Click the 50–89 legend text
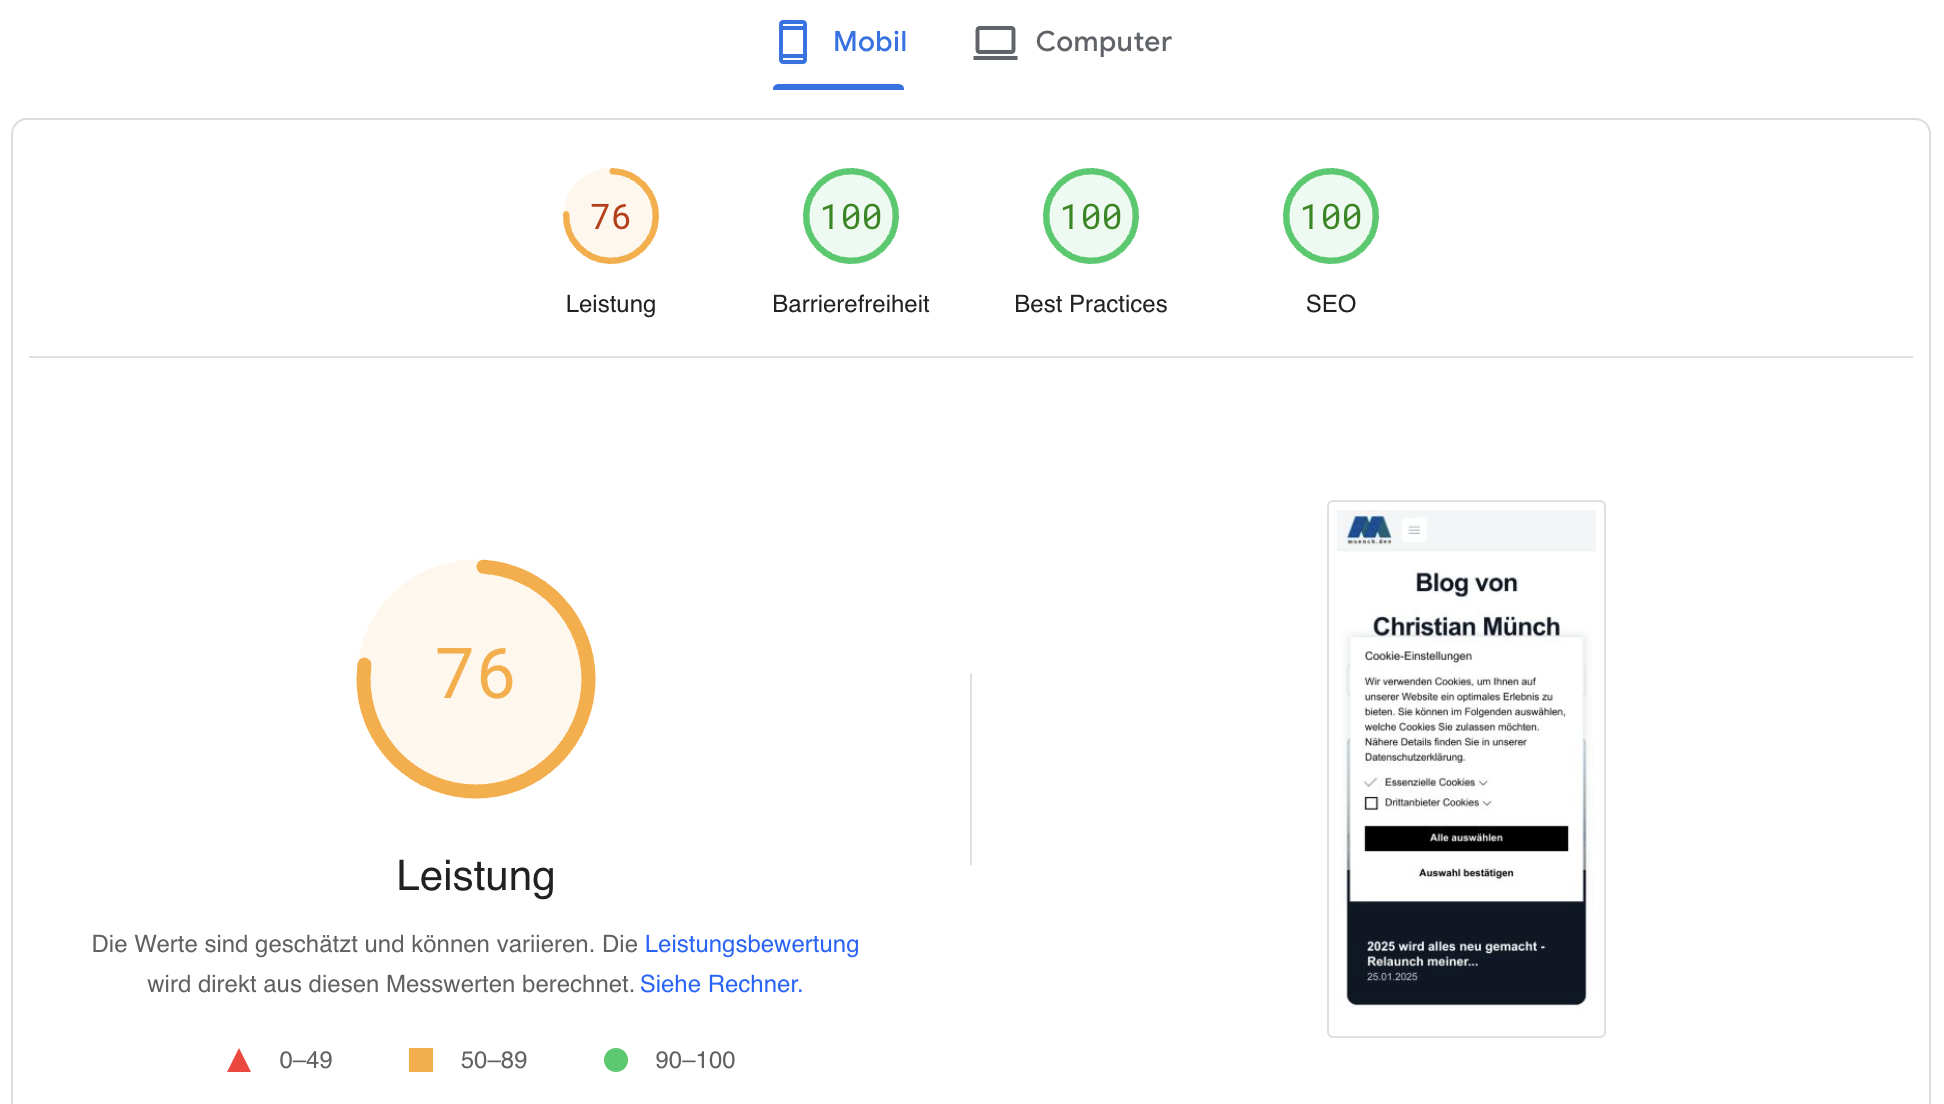 tap(494, 1060)
